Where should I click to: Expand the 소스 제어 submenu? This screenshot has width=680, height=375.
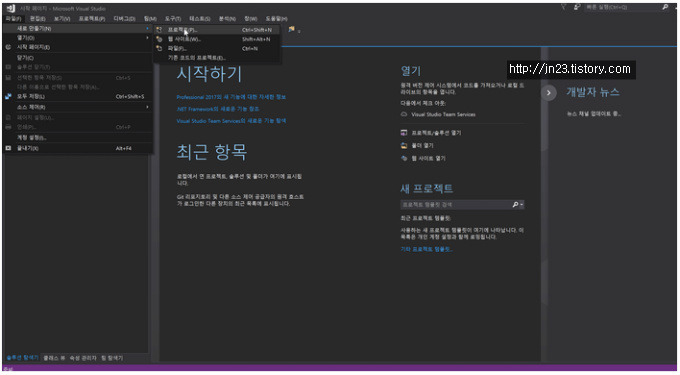click(x=78, y=107)
